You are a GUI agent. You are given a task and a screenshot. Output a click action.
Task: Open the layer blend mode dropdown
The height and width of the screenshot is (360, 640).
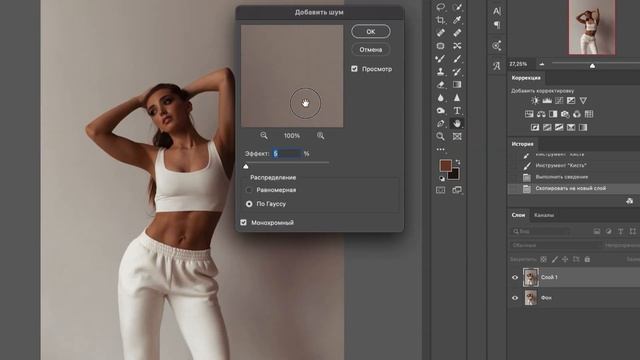tap(556, 245)
